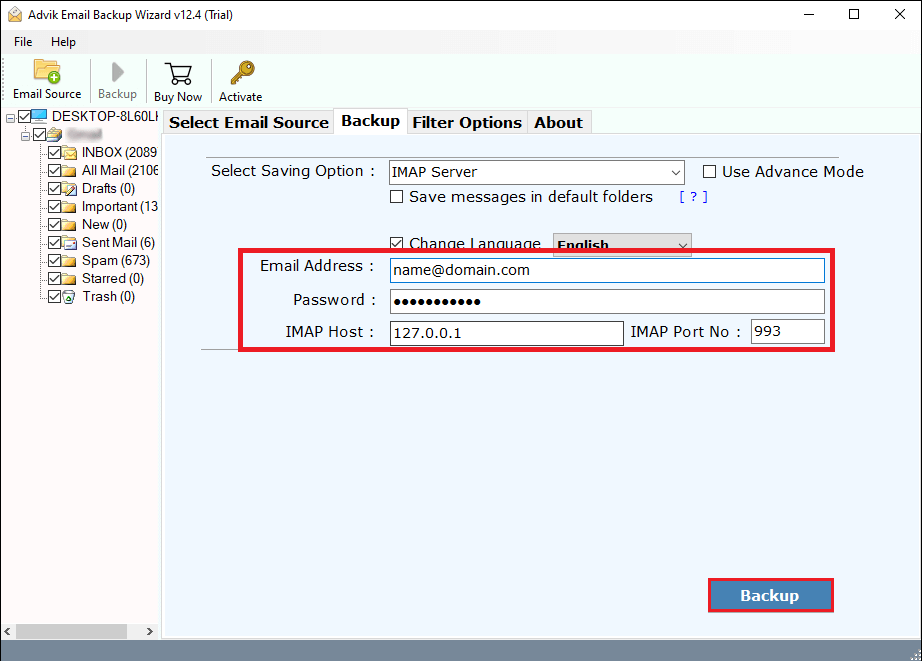This screenshot has height=661, width=922.
Task: Open the Help menu
Action: tap(63, 42)
